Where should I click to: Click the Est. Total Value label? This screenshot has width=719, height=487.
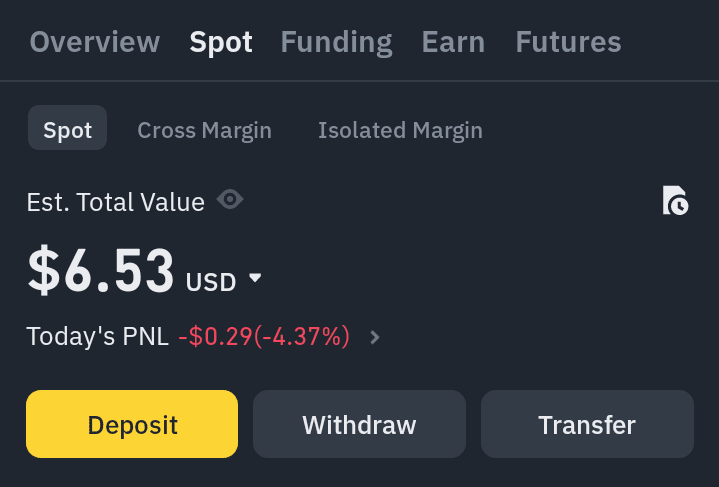click(116, 202)
